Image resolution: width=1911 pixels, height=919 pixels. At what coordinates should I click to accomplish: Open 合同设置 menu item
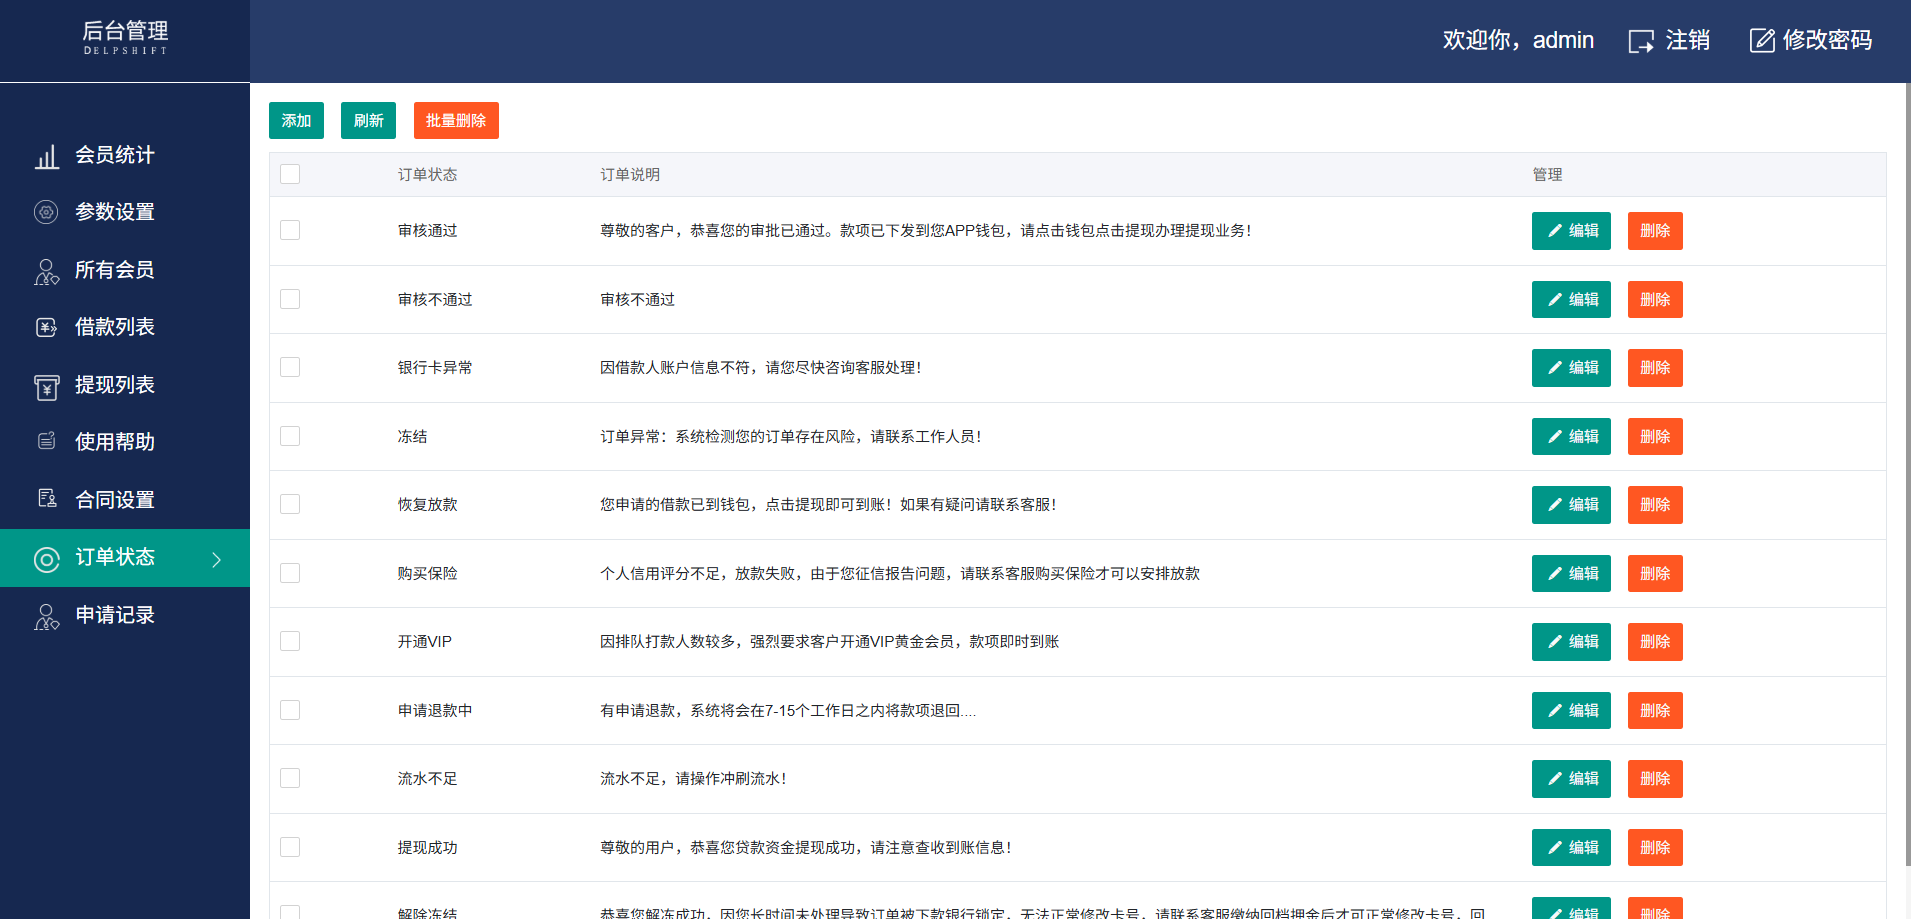click(x=125, y=500)
